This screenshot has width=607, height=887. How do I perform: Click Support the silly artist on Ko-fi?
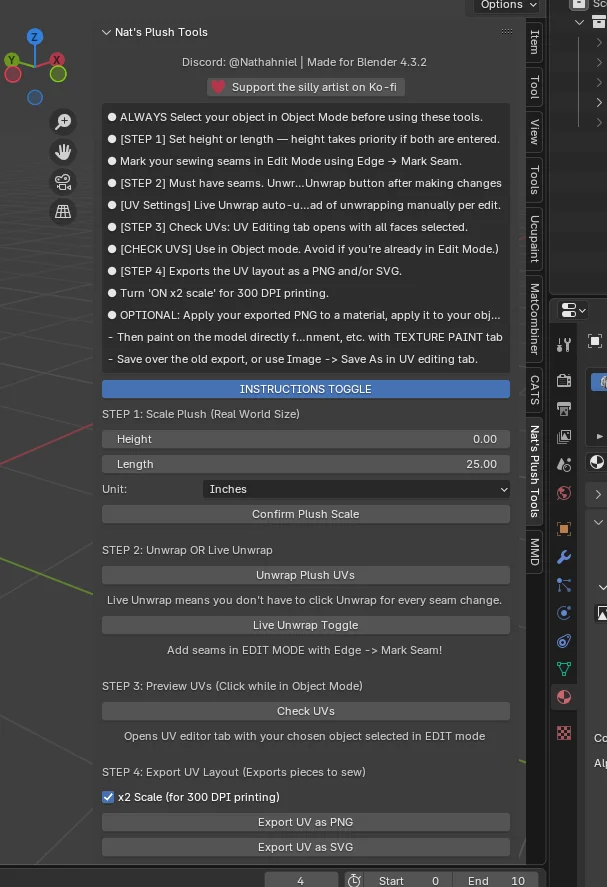pyautogui.click(x=305, y=87)
